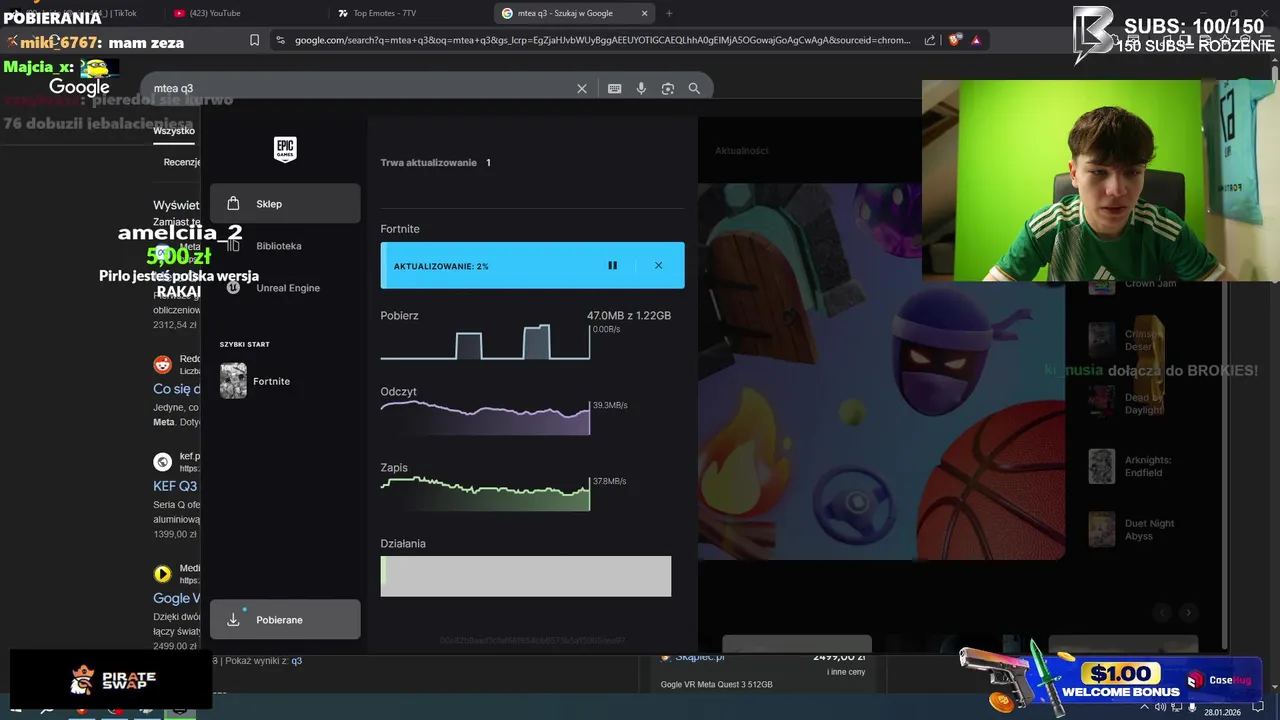The width and height of the screenshot is (1280, 720).
Task: Click the AKTUALIZOWANIE: 2% progress bar
Action: [532, 266]
